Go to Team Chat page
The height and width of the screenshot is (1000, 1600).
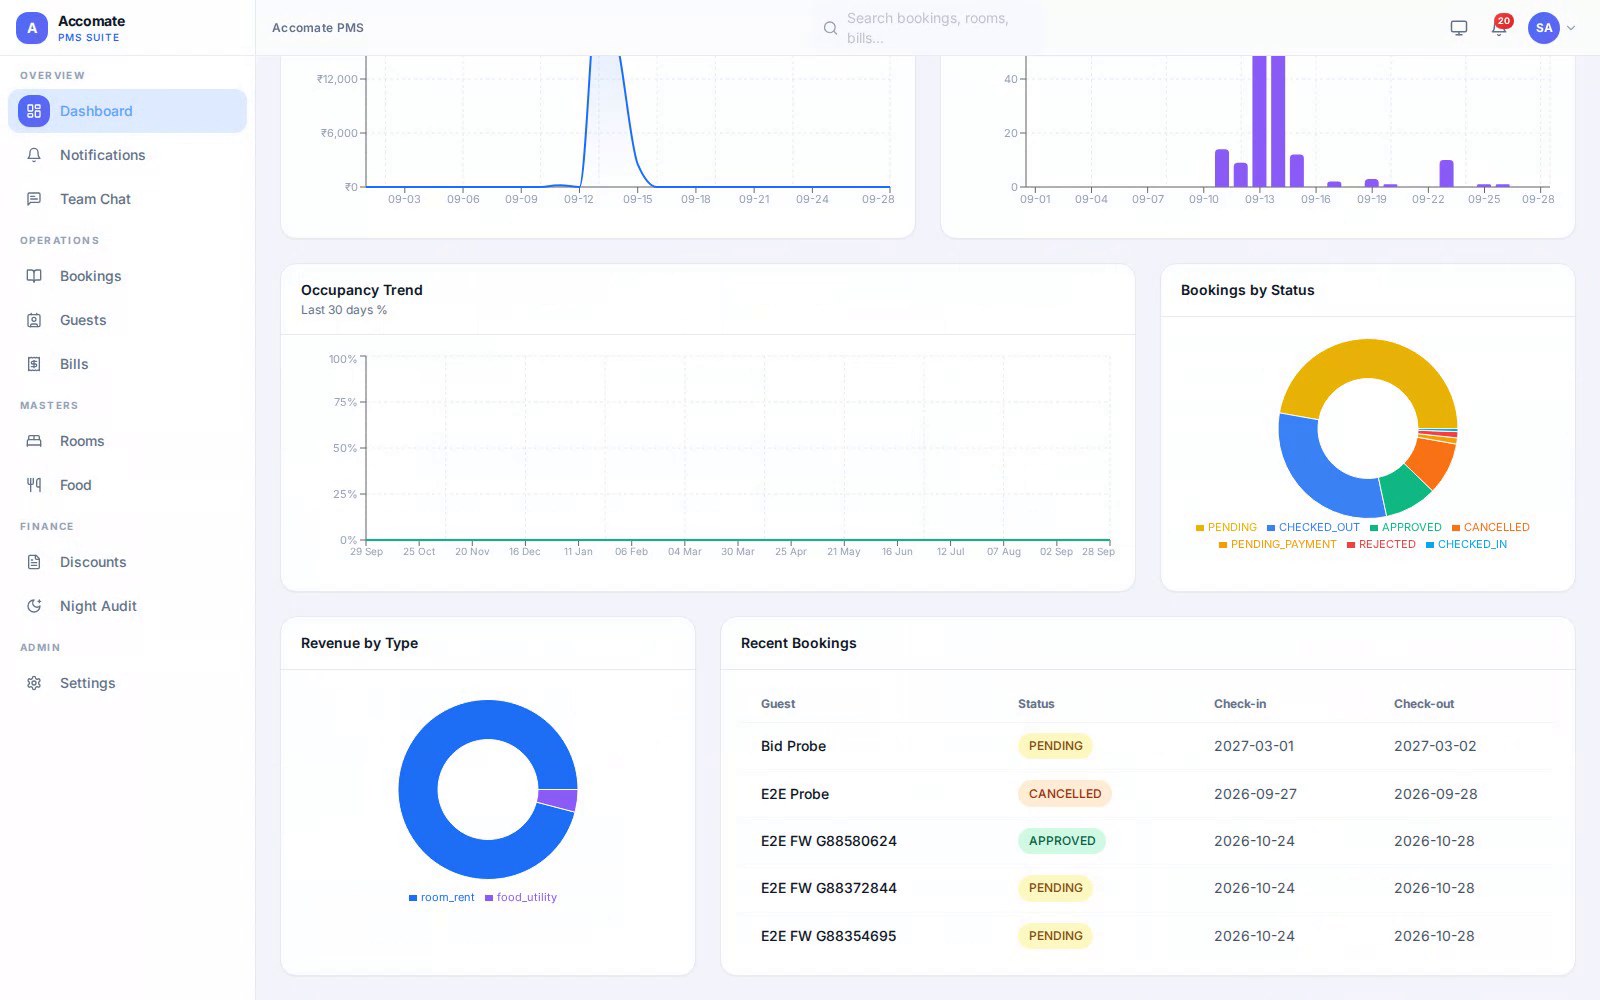coord(127,199)
